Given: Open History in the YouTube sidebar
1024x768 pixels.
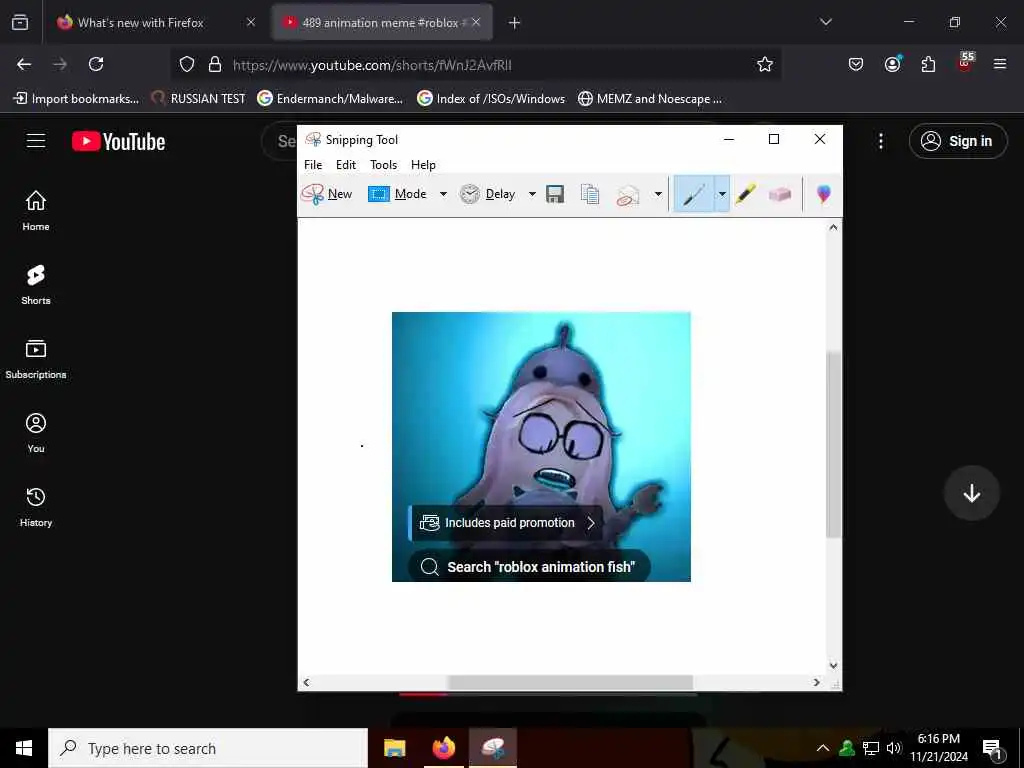Looking at the screenshot, I should pos(36,507).
